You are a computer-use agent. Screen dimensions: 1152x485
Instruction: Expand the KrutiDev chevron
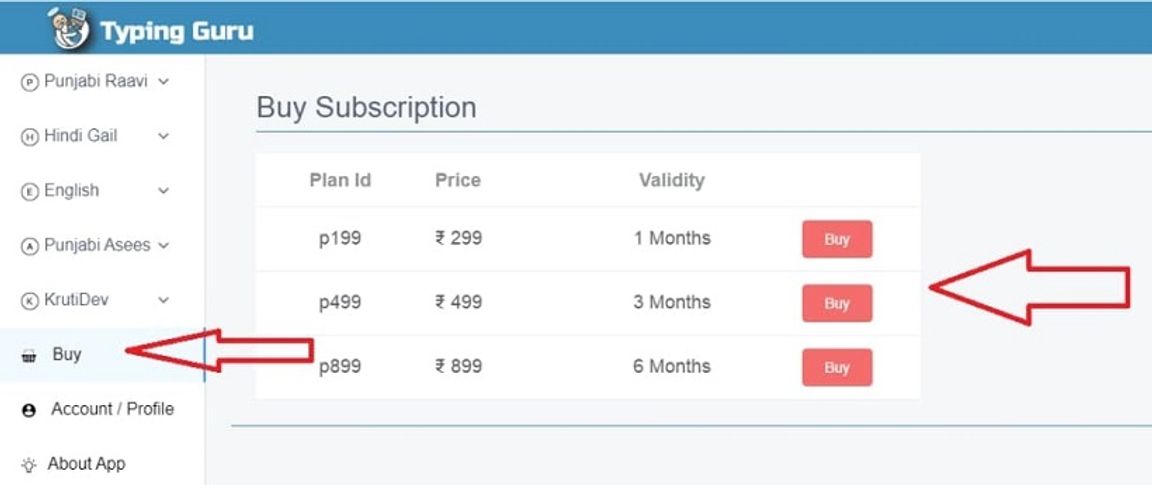164,300
